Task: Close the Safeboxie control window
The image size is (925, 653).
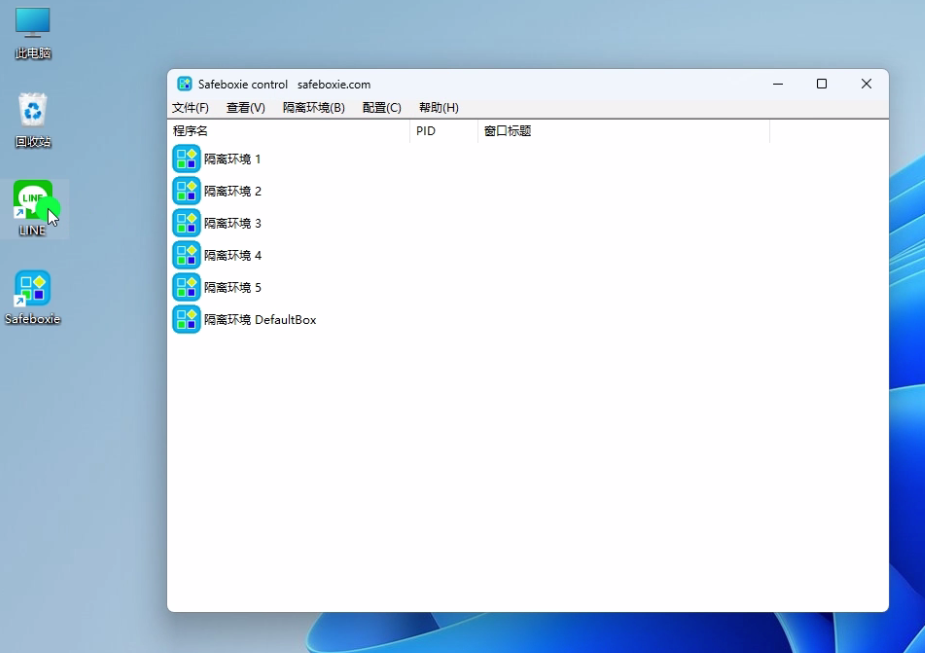Action: pyautogui.click(x=866, y=84)
